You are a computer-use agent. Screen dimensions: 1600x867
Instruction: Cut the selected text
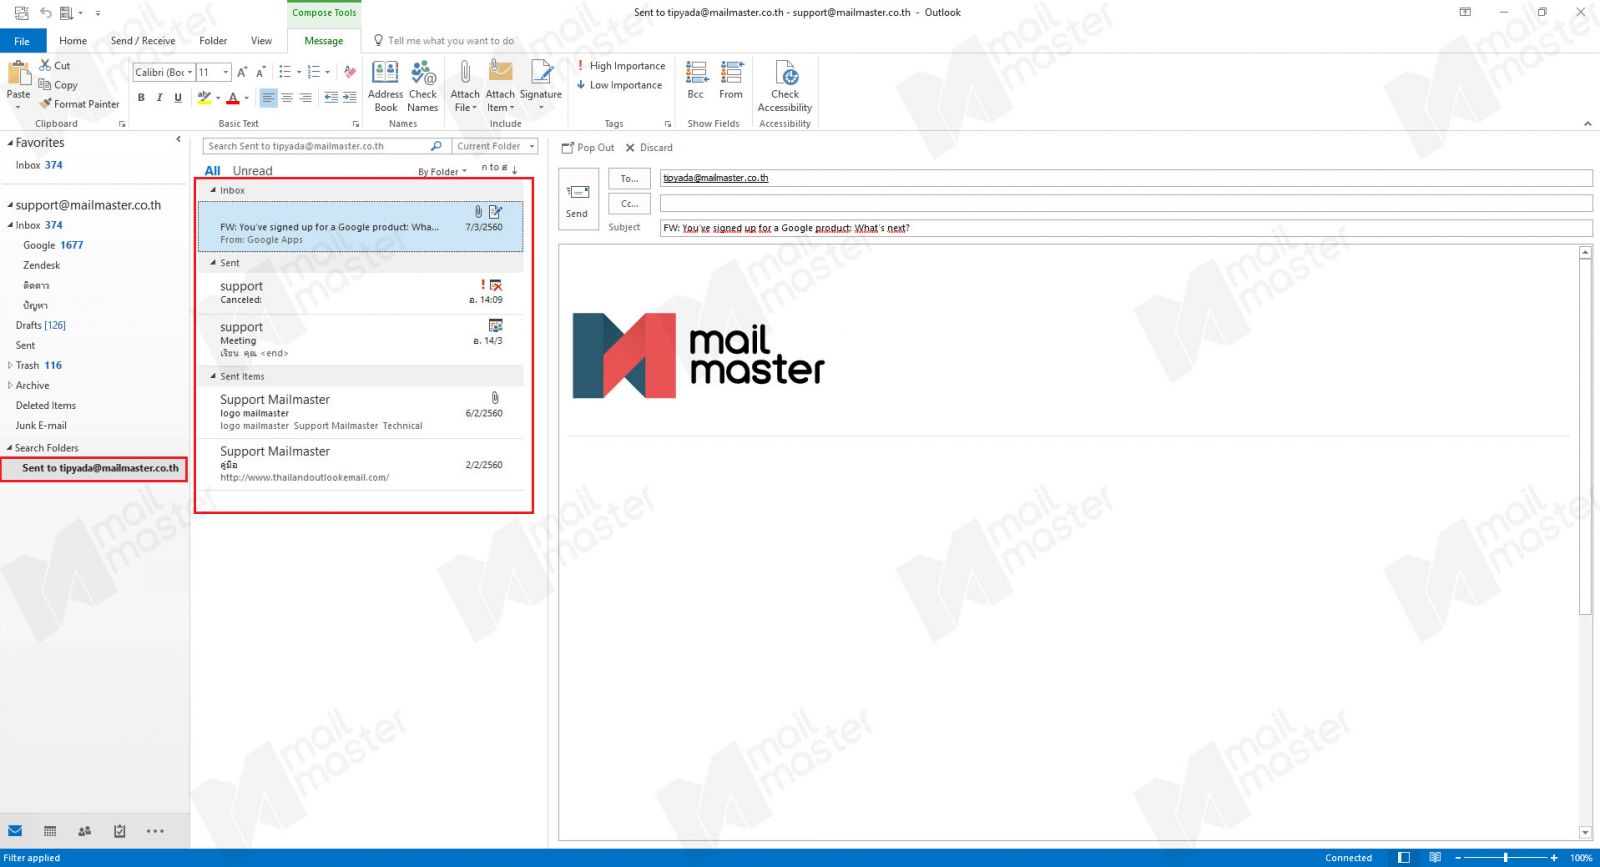[x=55, y=65]
